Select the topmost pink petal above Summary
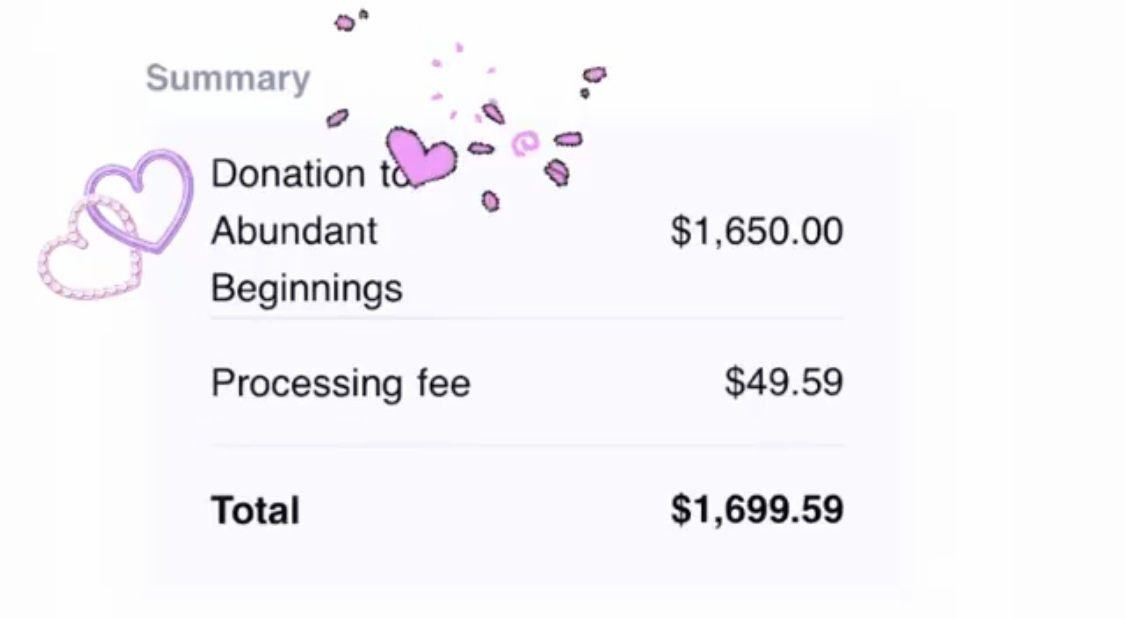This screenshot has height=619, width=1125. pyautogui.click(x=345, y=21)
